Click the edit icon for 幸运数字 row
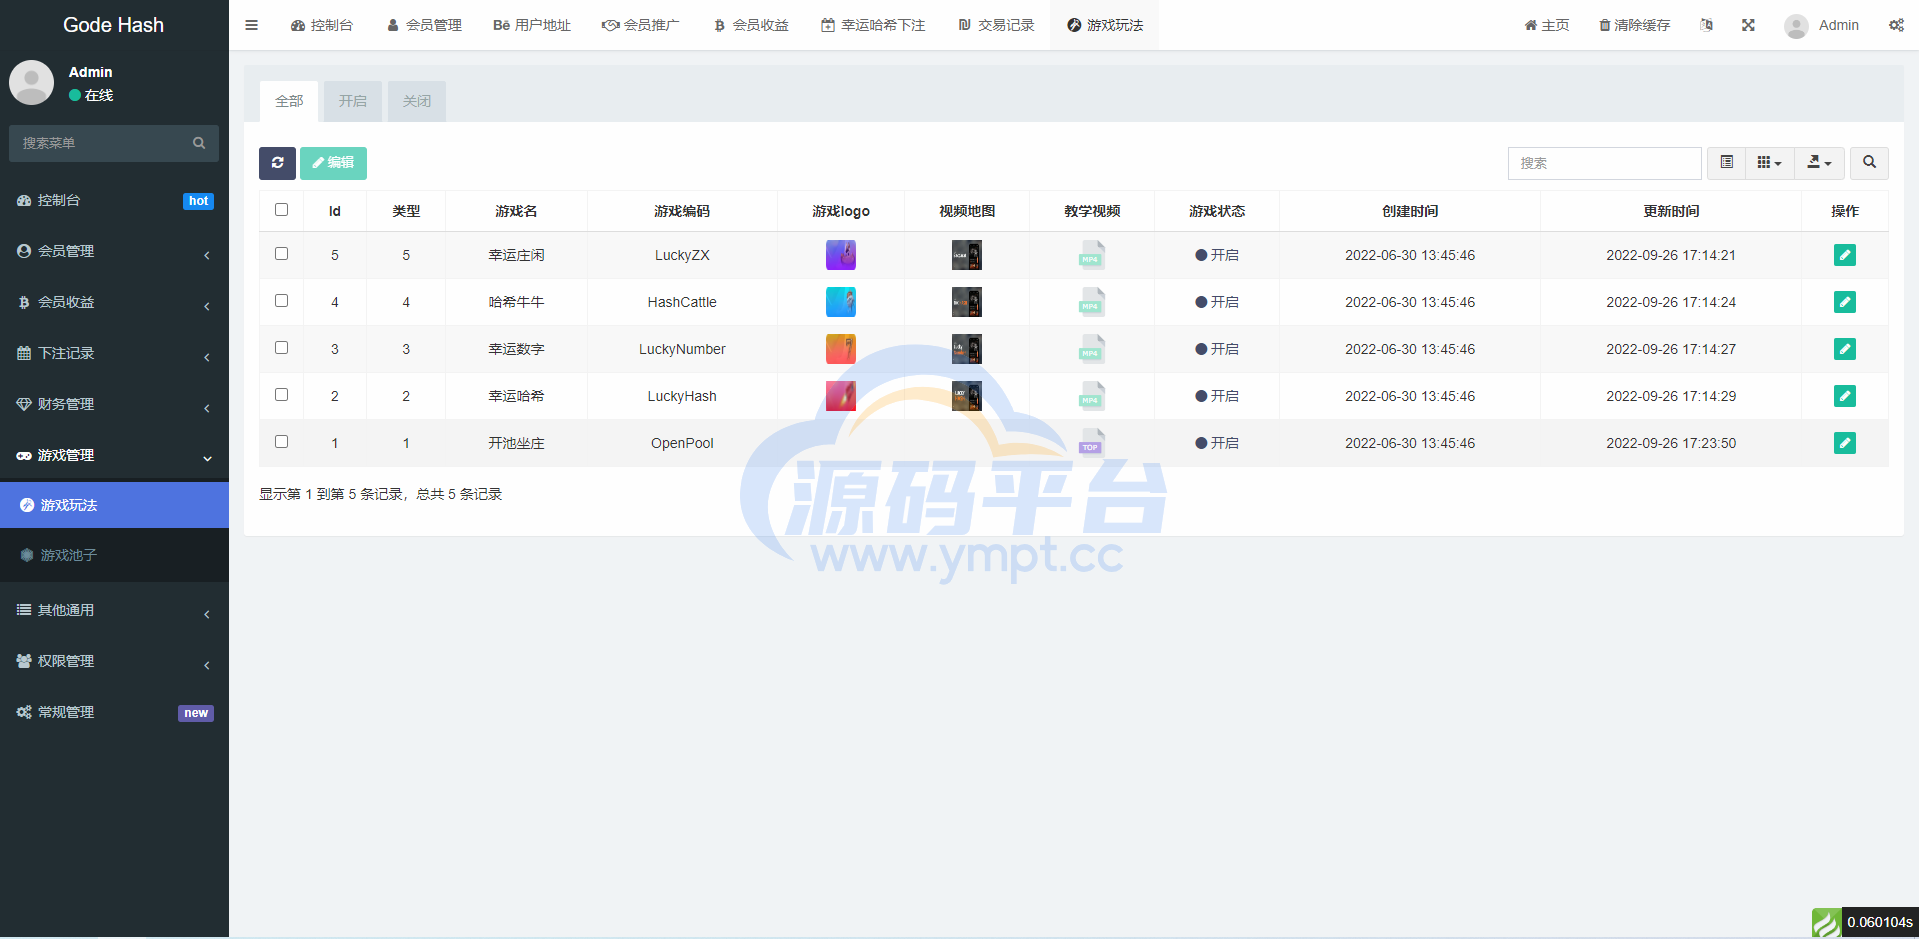1919x939 pixels. pos(1845,349)
